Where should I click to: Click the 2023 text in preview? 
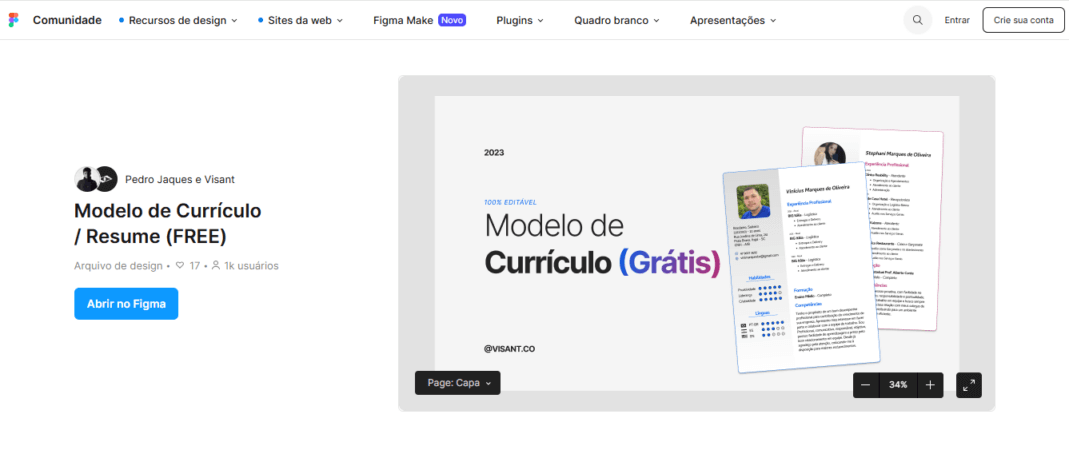[494, 153]
